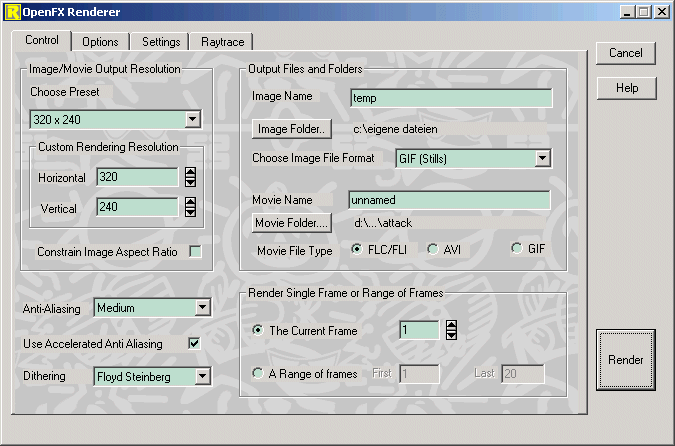This screenshot has height=446, width=675.
Task: Expand the Choose Image File Format dropdown arrow
Action: pos(543,158)
